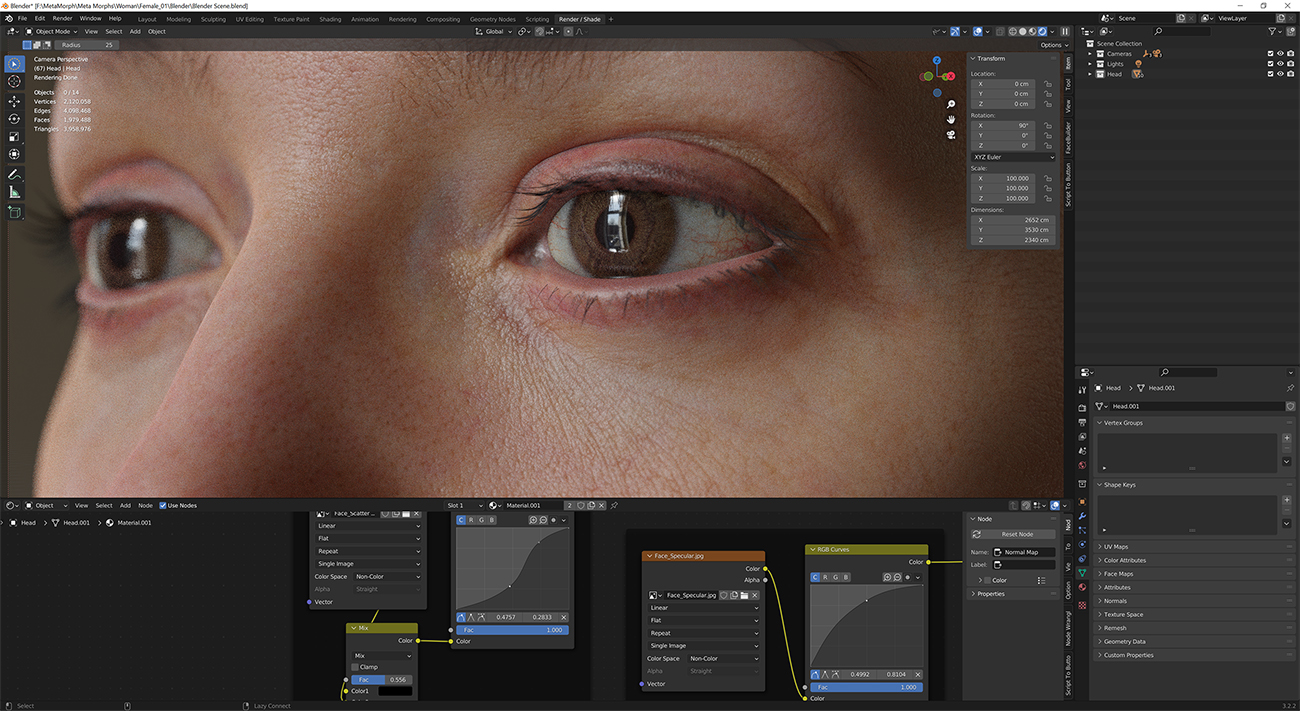
Task: Click the Location X input field
Action: tap(1005, 84)
